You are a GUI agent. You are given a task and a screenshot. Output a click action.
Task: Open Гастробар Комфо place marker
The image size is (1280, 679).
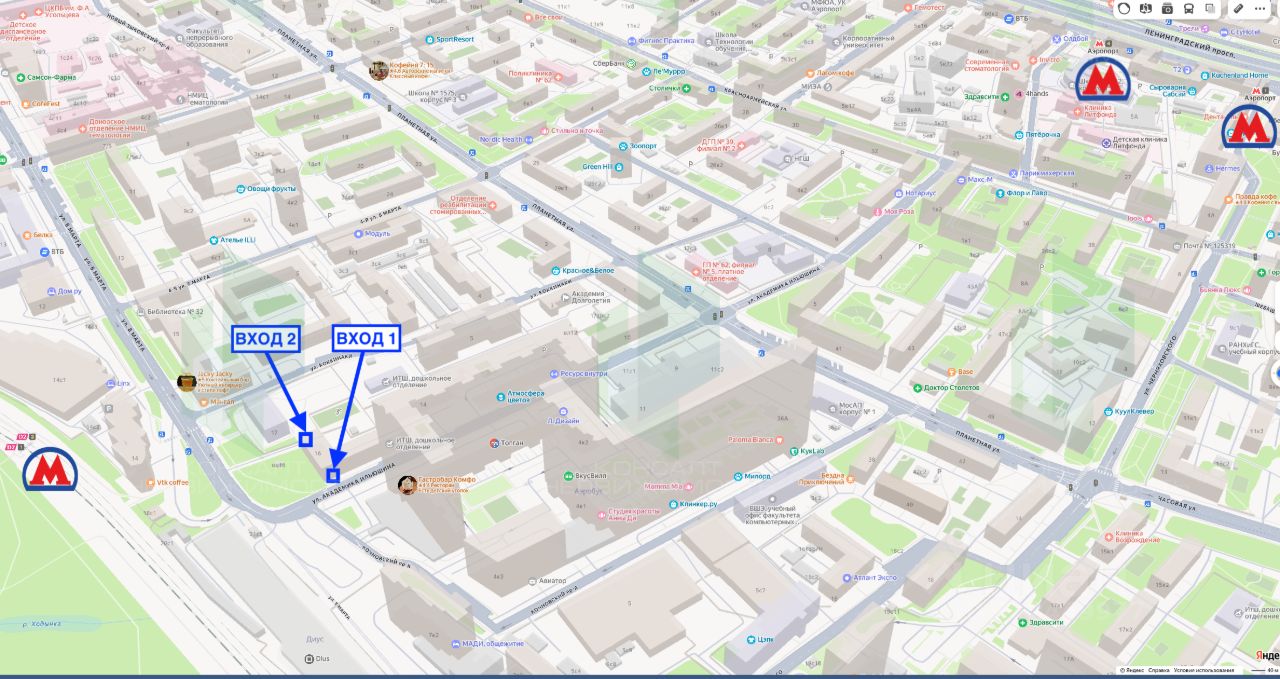click(x=408, y=485)
